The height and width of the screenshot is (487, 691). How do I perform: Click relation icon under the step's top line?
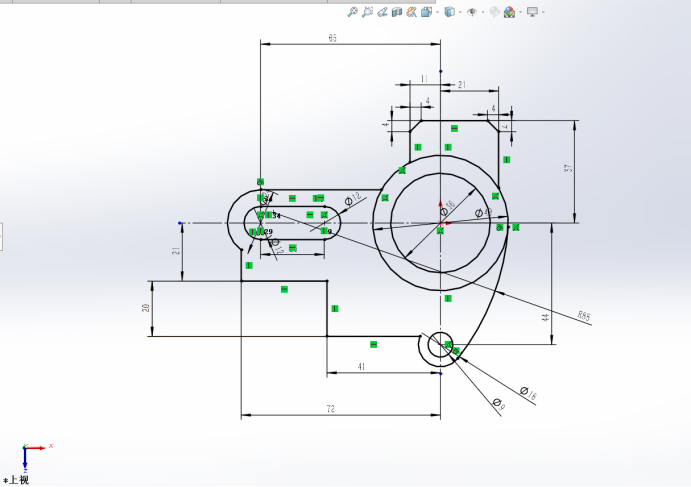click(284, 289)
